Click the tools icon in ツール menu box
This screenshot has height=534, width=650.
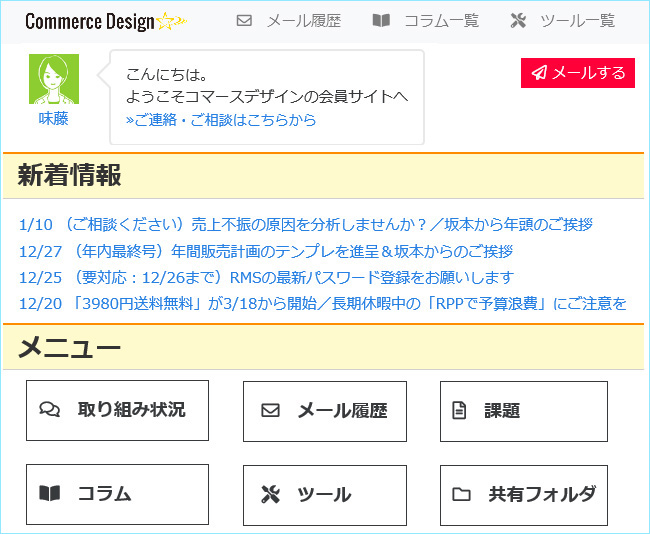click(270, 494)
